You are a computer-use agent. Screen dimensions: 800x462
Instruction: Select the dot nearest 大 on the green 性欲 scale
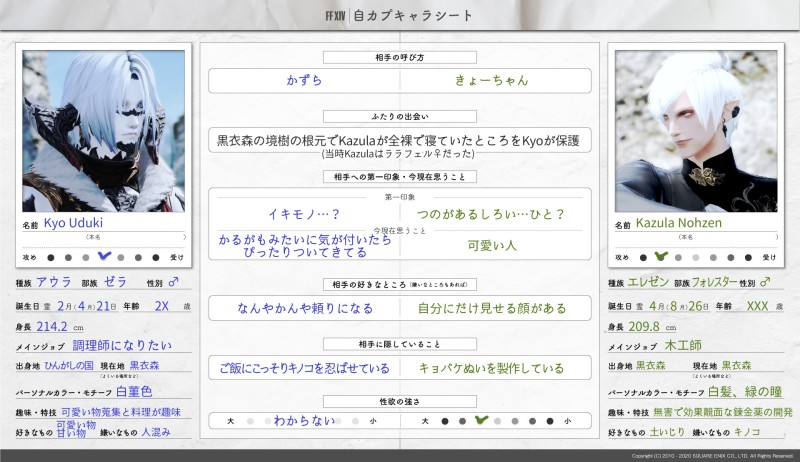(x=445, y=421)
